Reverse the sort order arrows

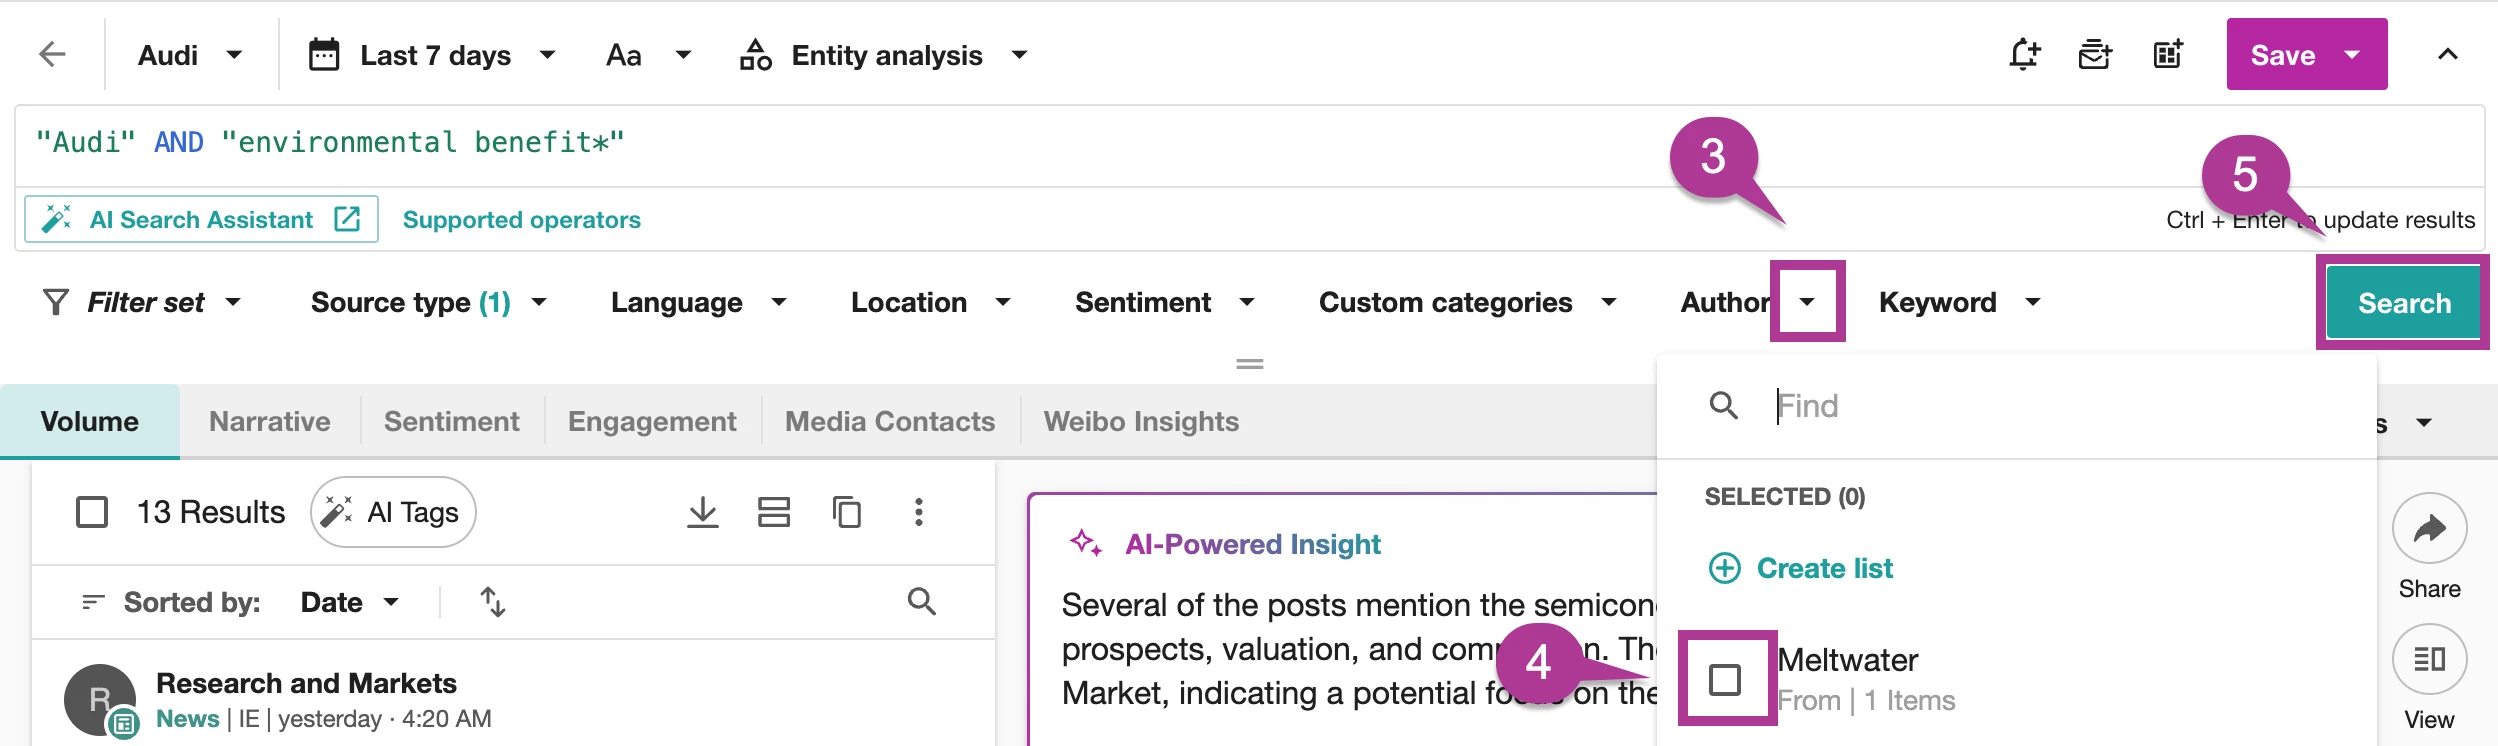coord(493,602)
